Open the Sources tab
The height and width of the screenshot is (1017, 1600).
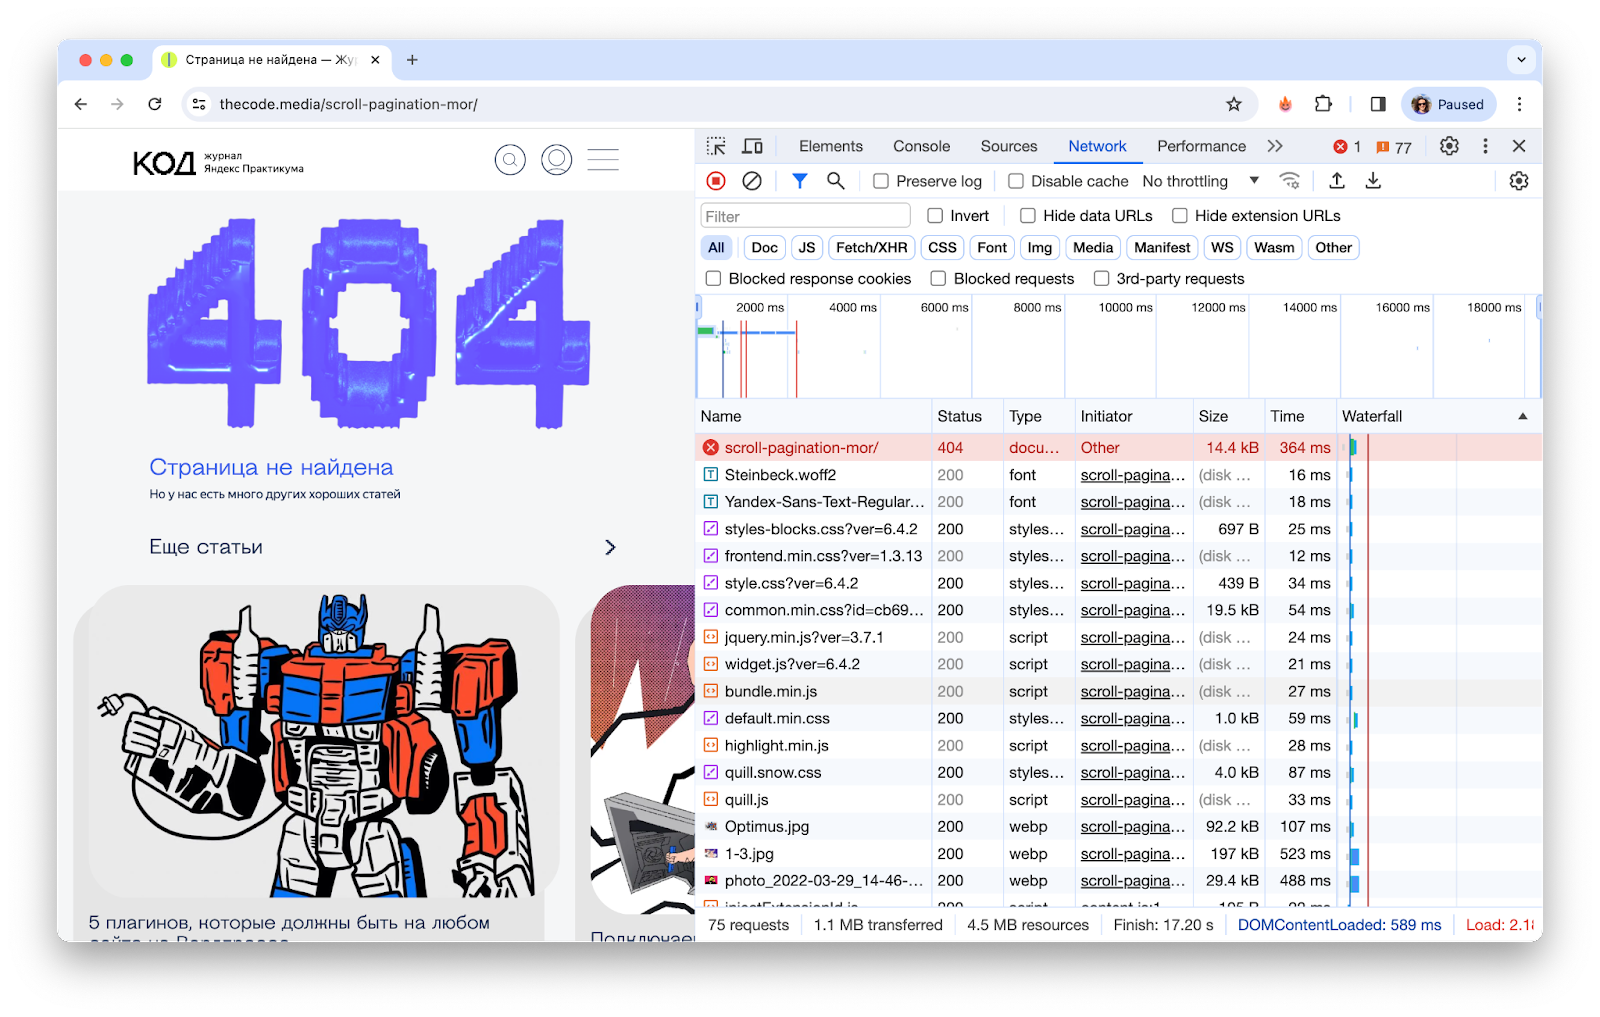click(x=1008, y=146)
